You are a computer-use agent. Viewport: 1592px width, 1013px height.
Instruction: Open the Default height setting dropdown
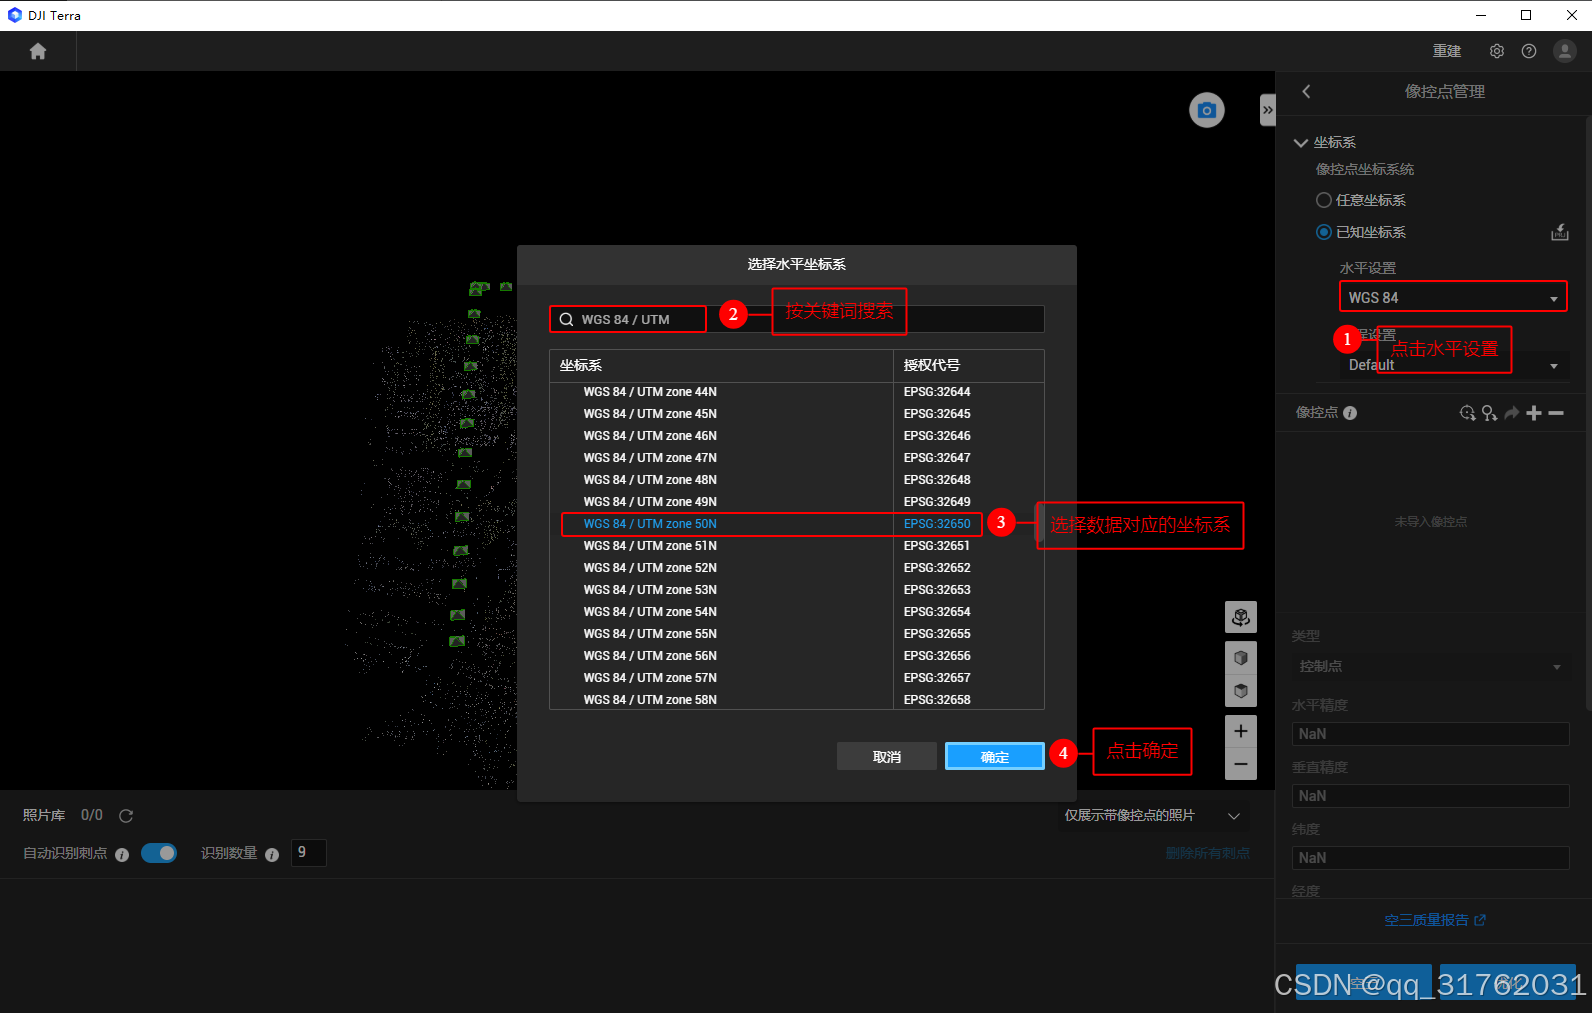point(1453,365)
